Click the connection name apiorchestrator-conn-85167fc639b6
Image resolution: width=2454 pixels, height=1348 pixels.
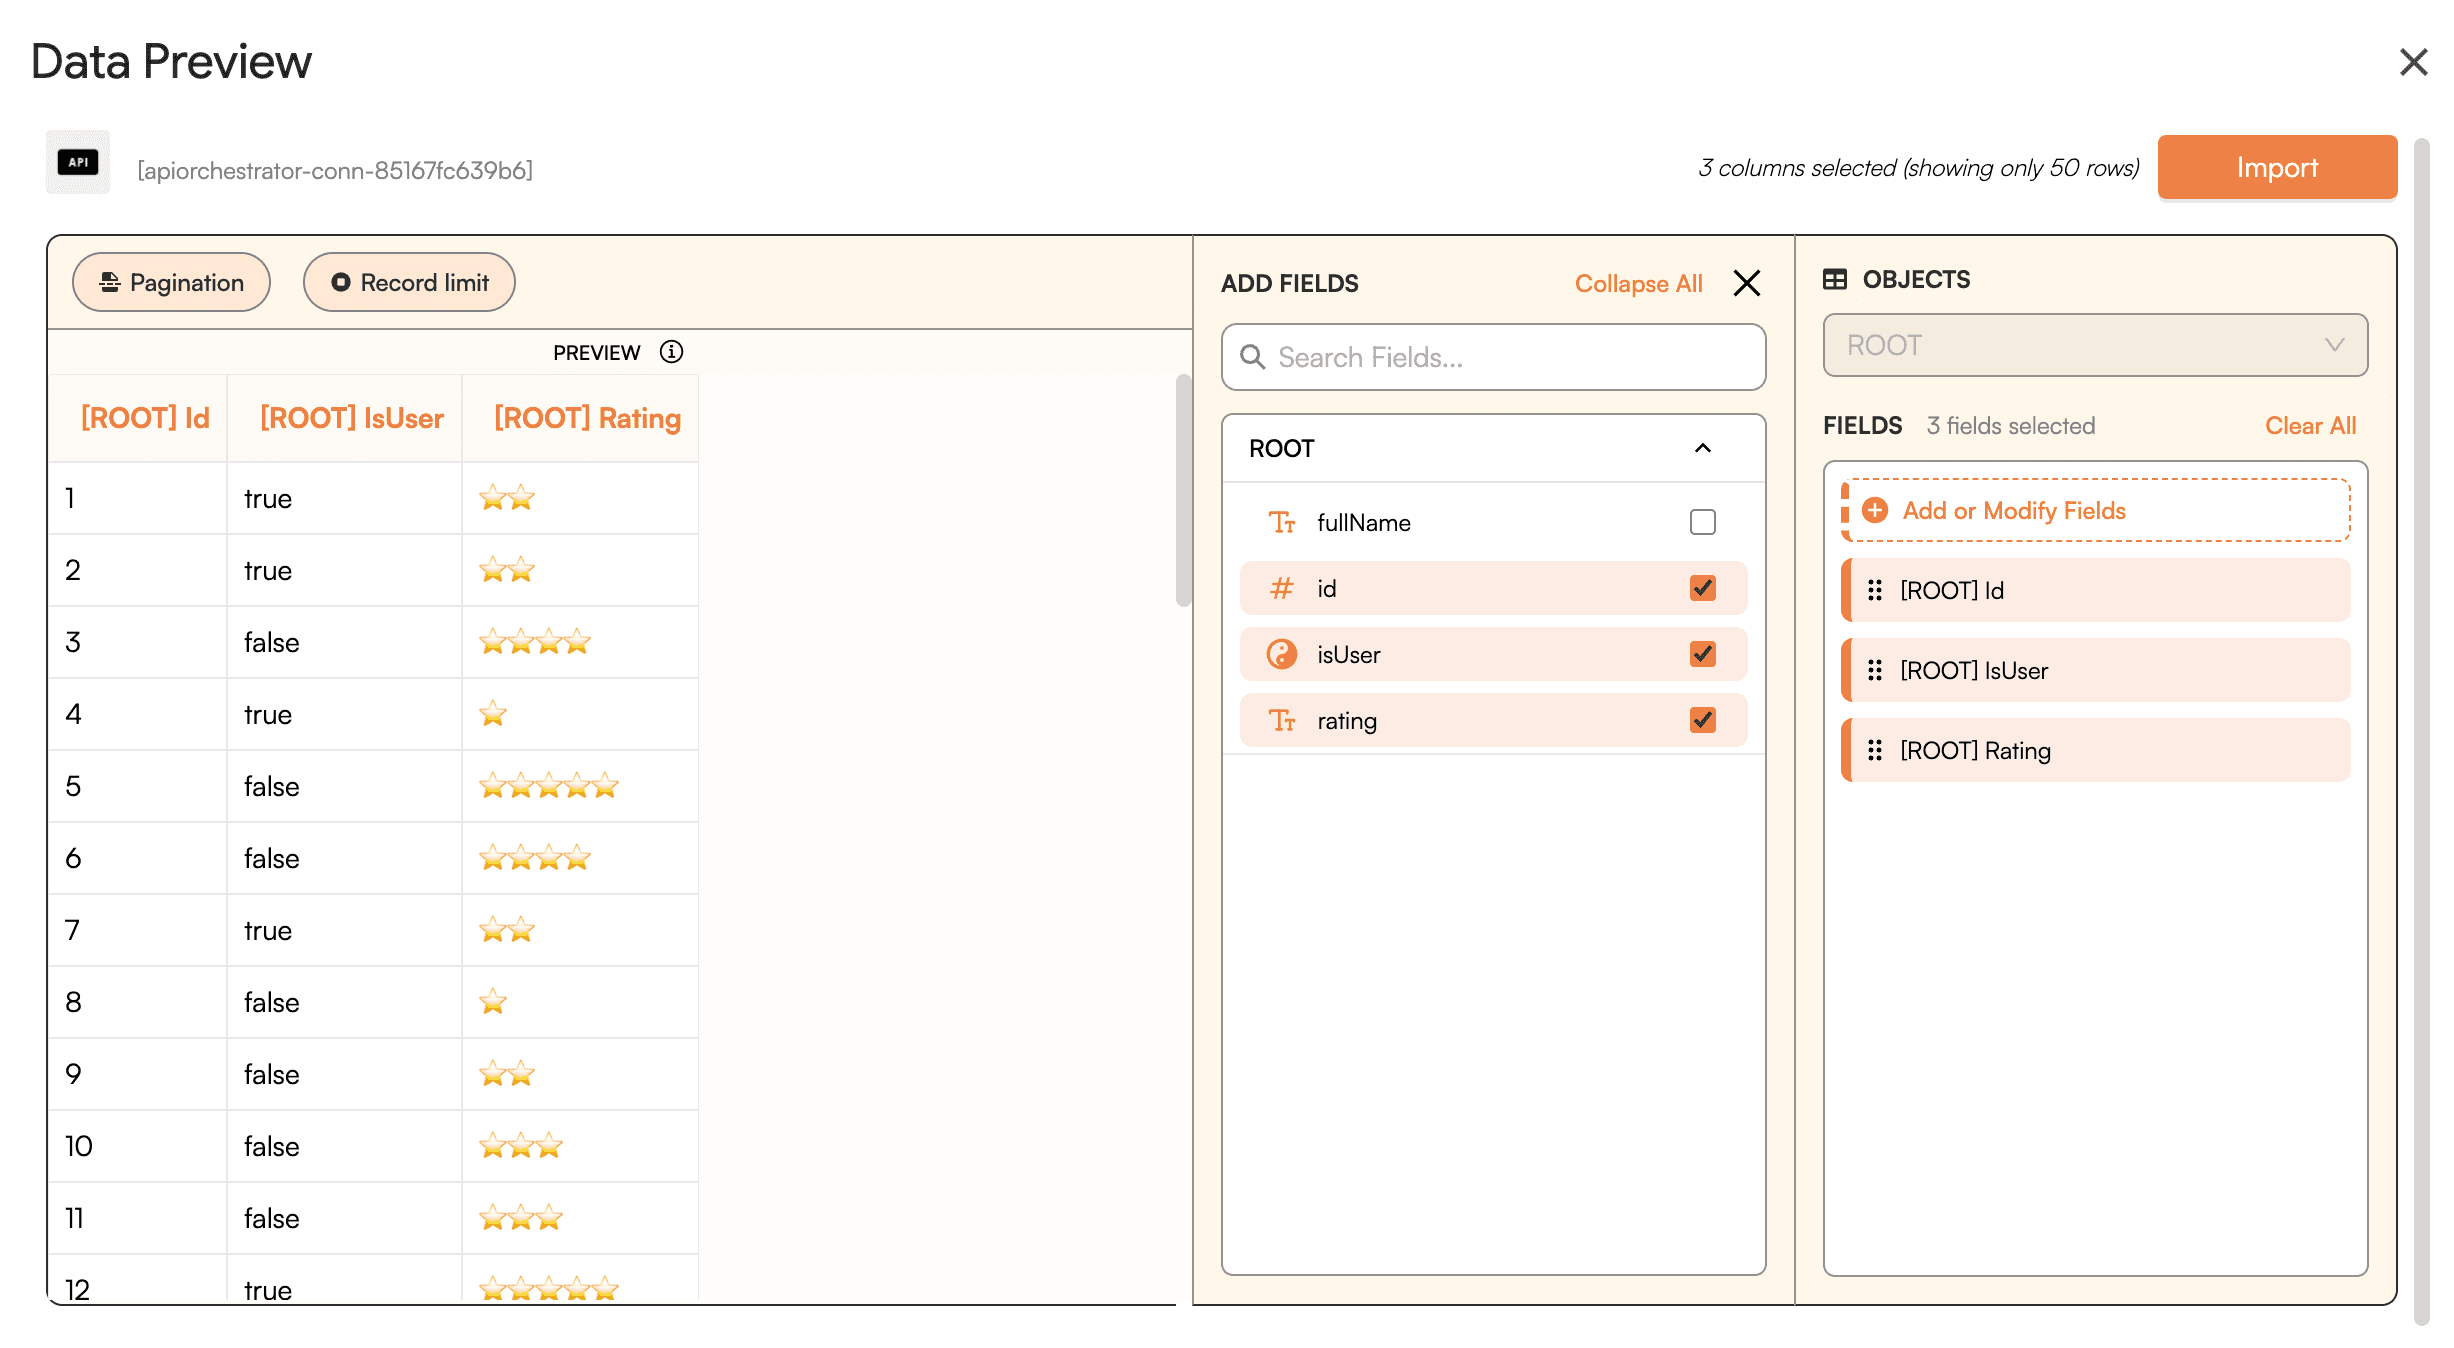tap(335, 170)
